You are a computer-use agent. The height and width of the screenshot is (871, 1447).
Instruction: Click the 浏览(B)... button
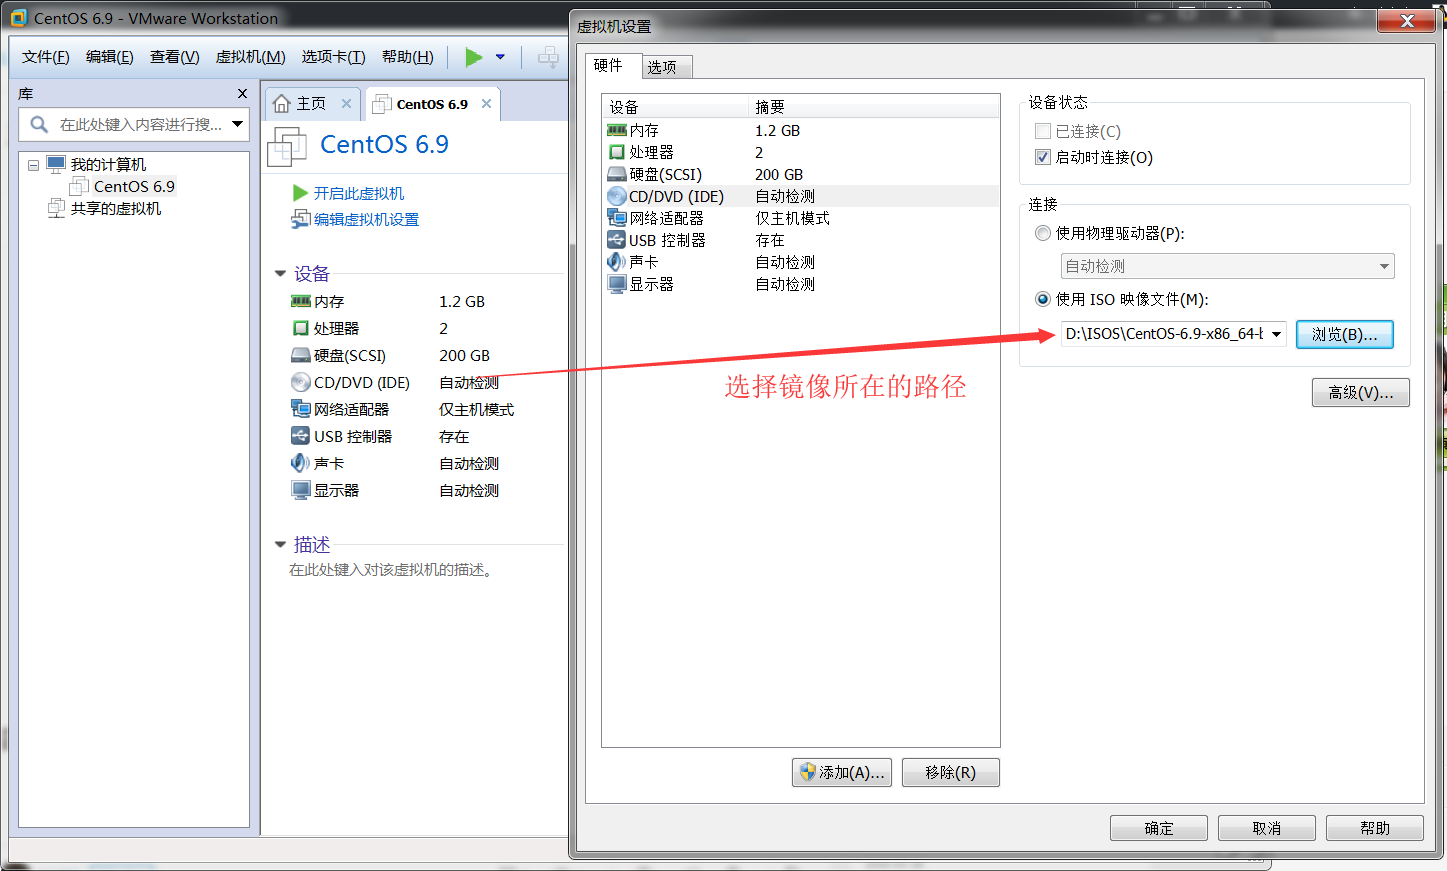1345,334
